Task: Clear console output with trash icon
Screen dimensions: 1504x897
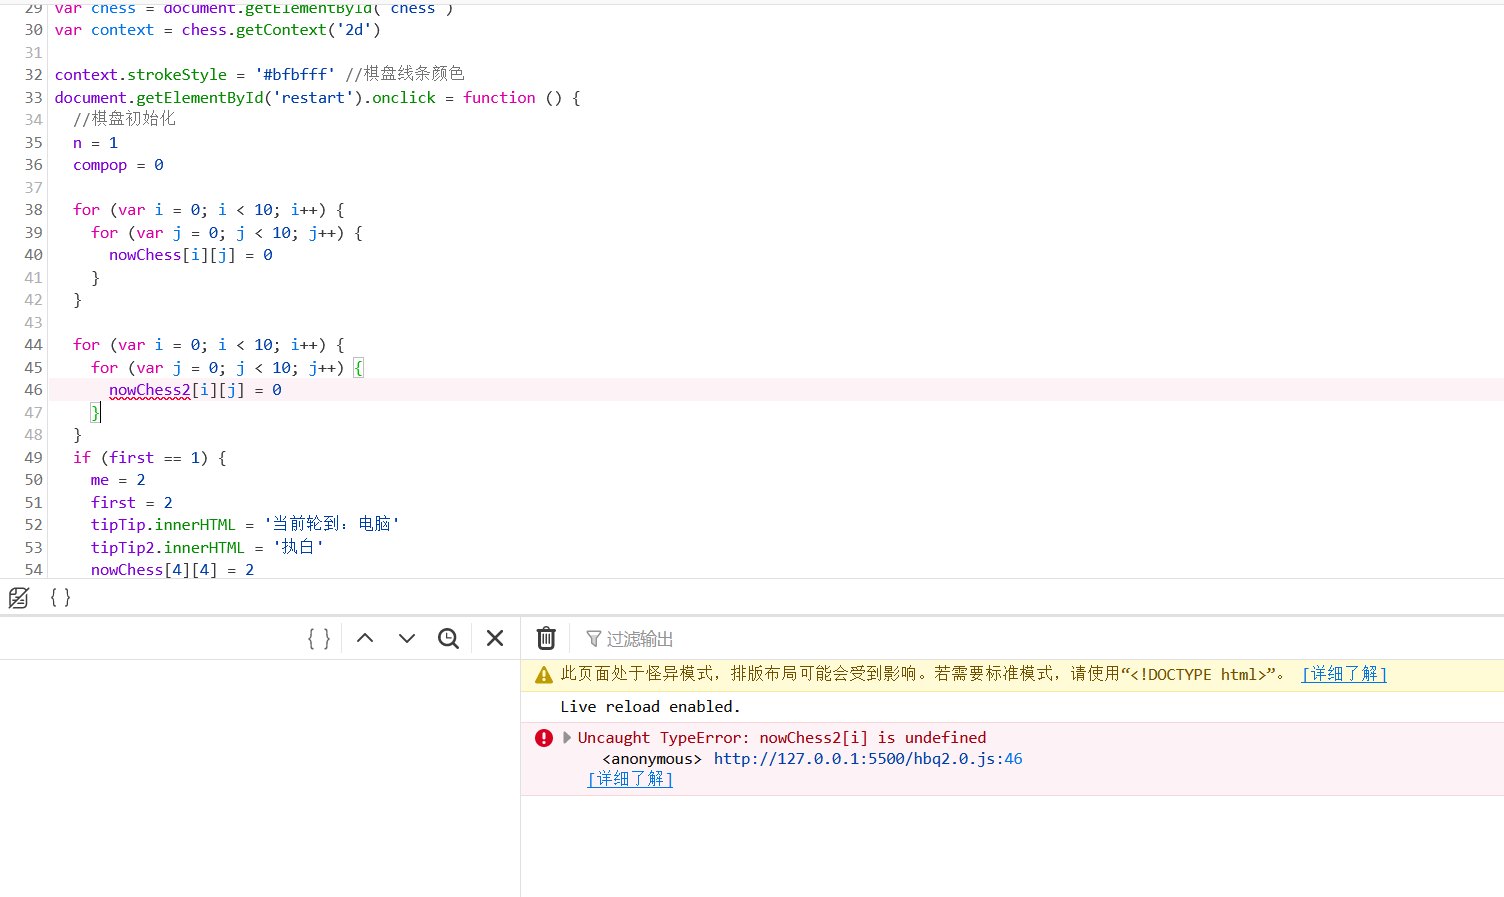Action: tap(546, 639)
